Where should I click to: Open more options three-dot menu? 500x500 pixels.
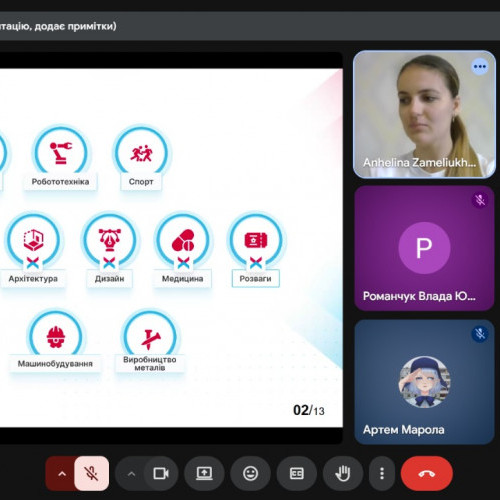click(x=382, y=473)
